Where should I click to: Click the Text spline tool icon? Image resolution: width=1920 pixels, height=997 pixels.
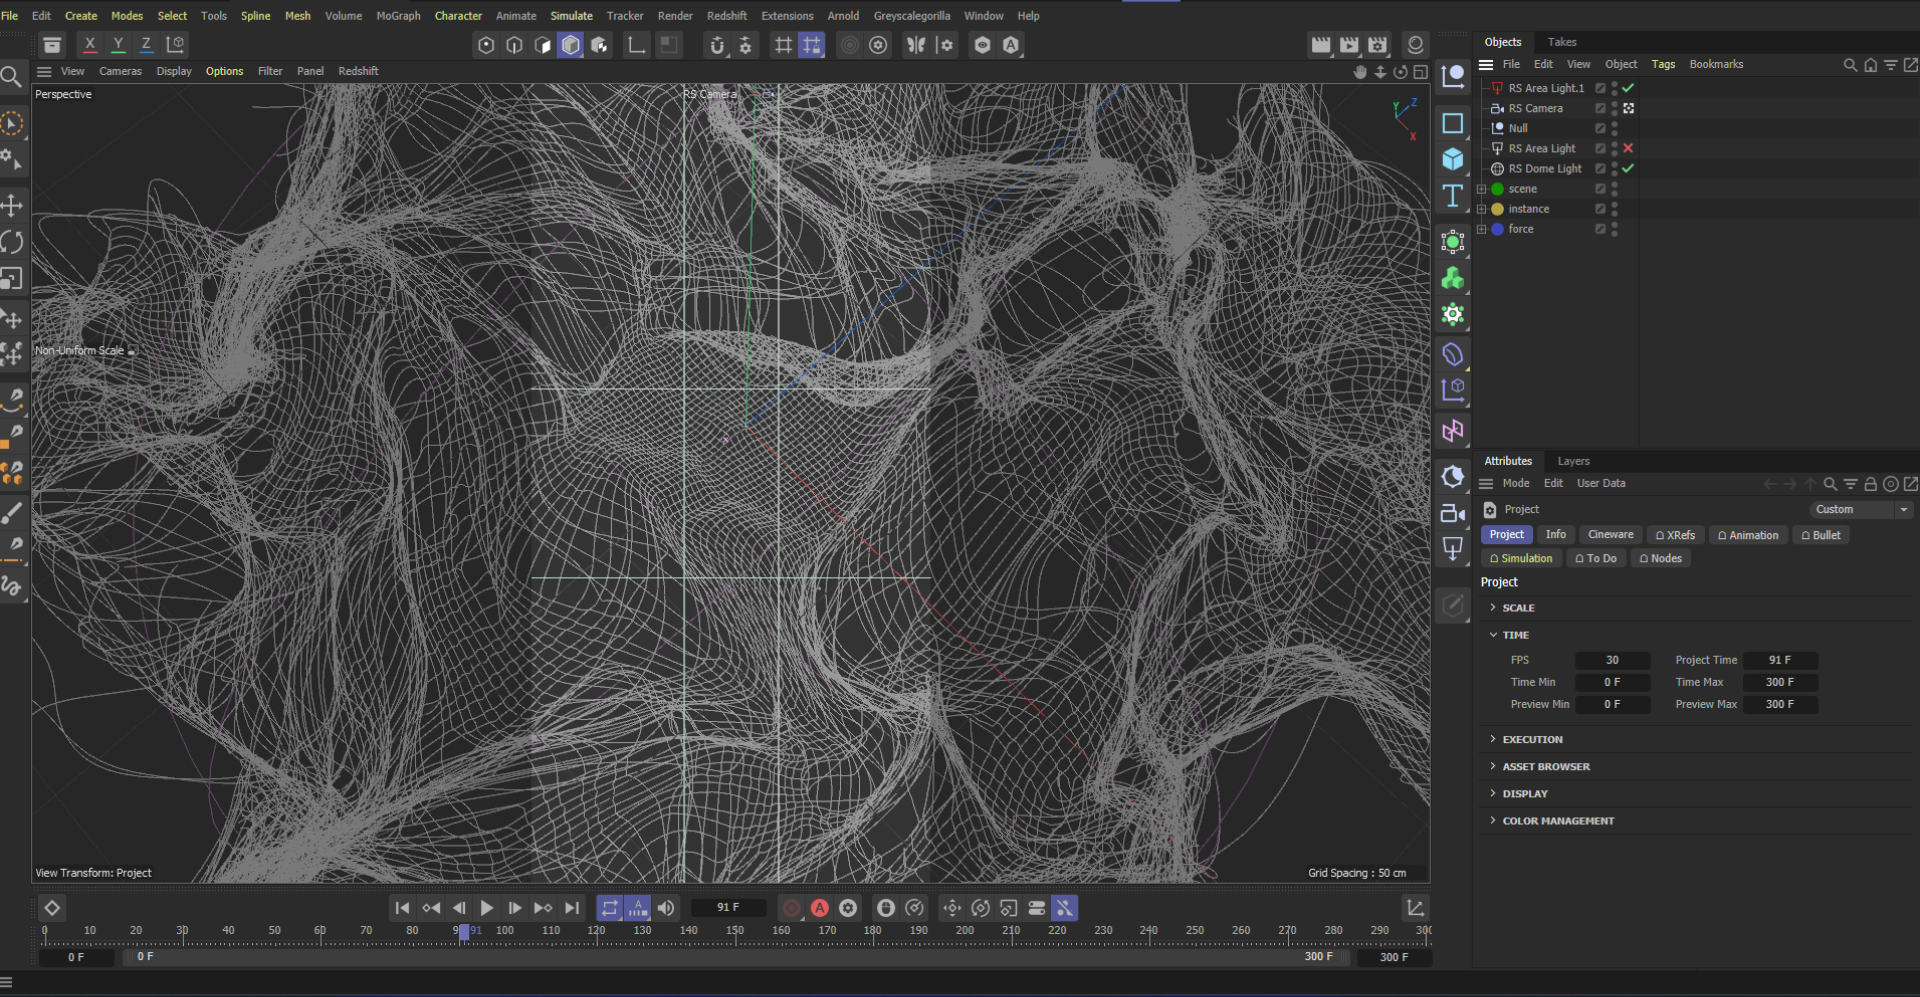tap(1453, 196)
